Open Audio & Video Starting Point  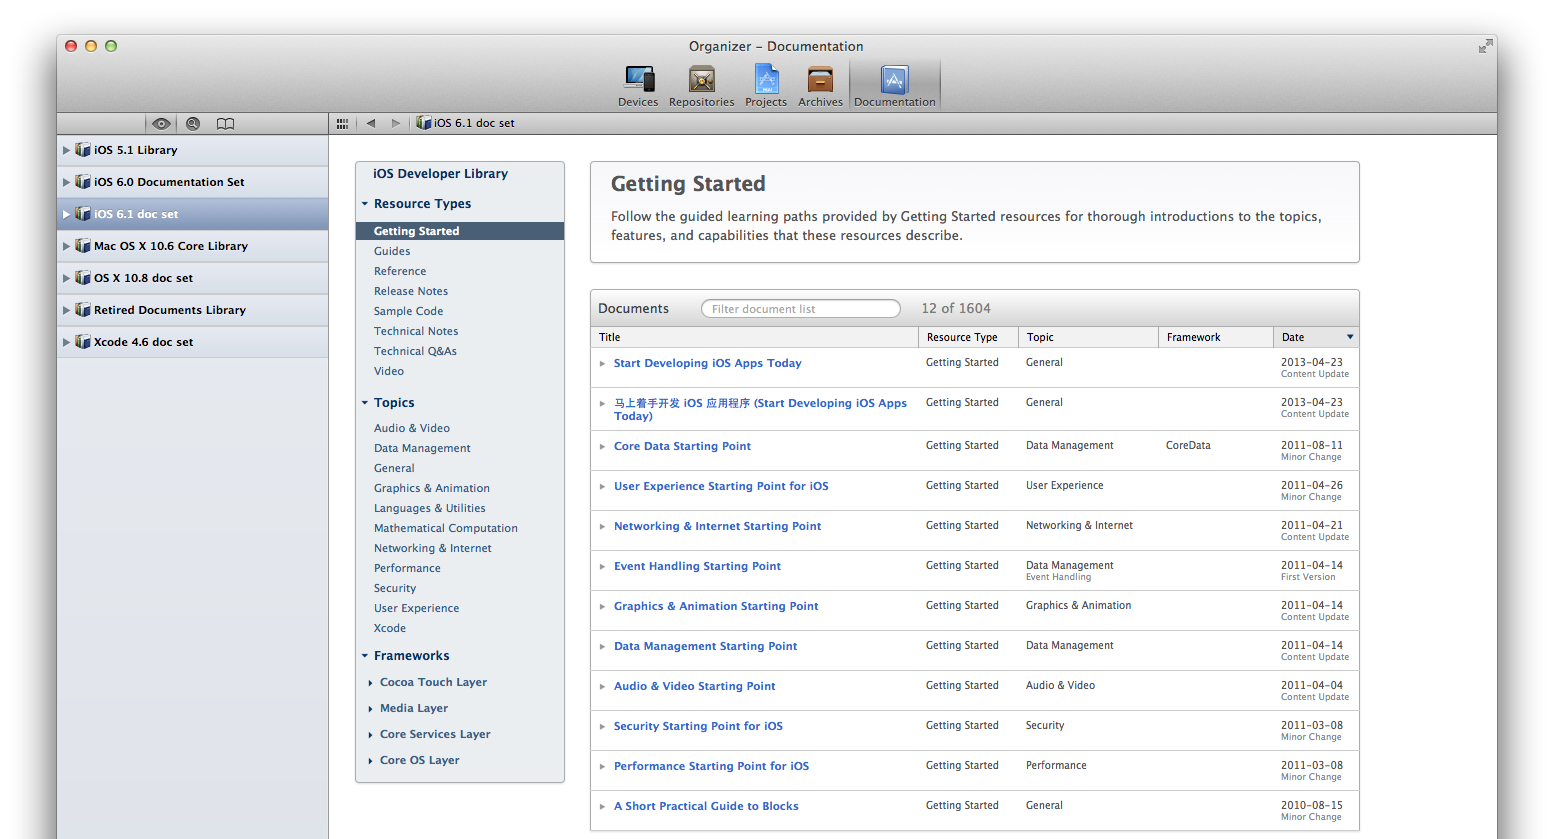tap(694, 686)
